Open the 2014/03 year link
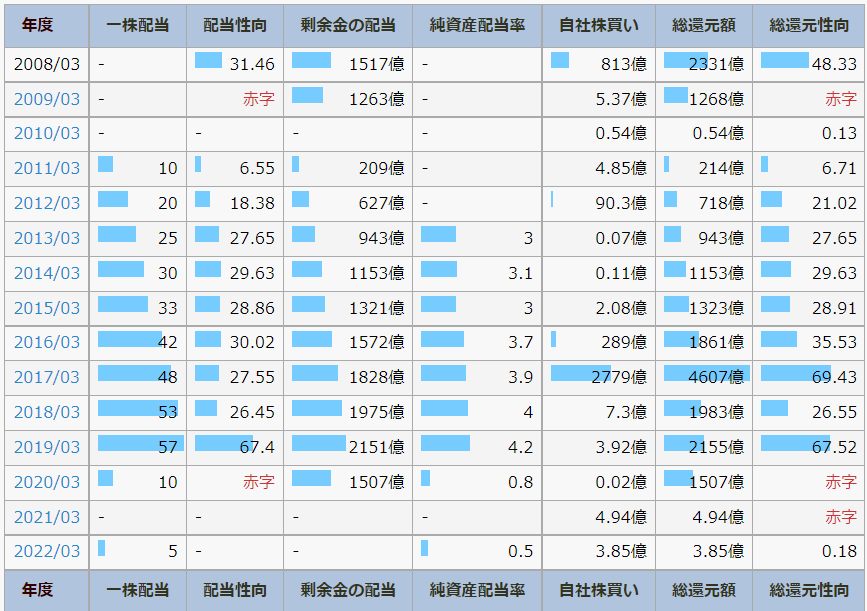This screenshot has height=611, width=867. 47,273
